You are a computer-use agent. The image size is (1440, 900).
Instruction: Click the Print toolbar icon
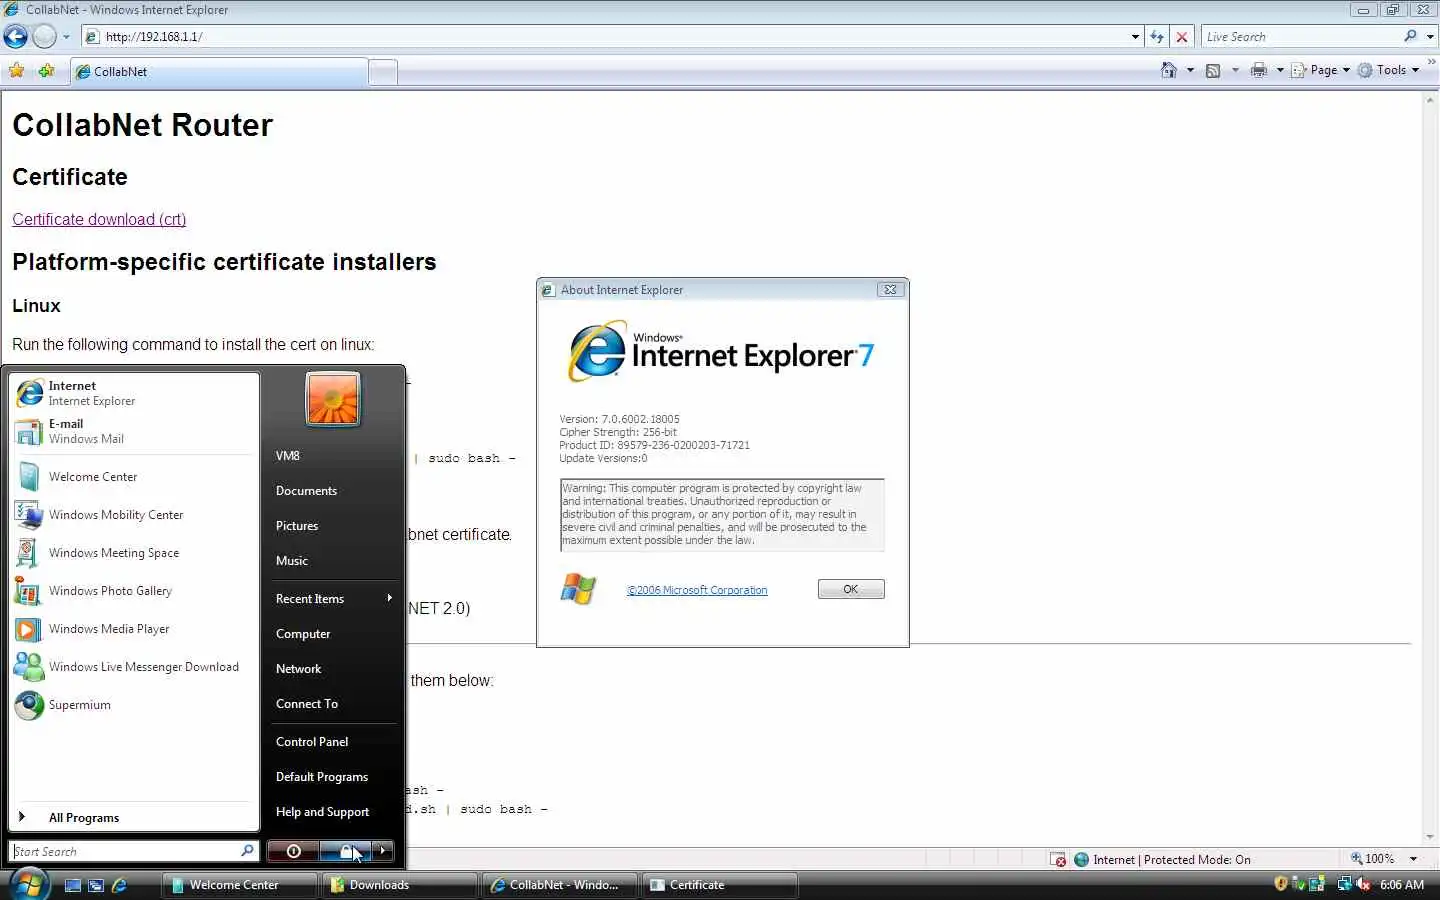click(x=1259, y=70)
